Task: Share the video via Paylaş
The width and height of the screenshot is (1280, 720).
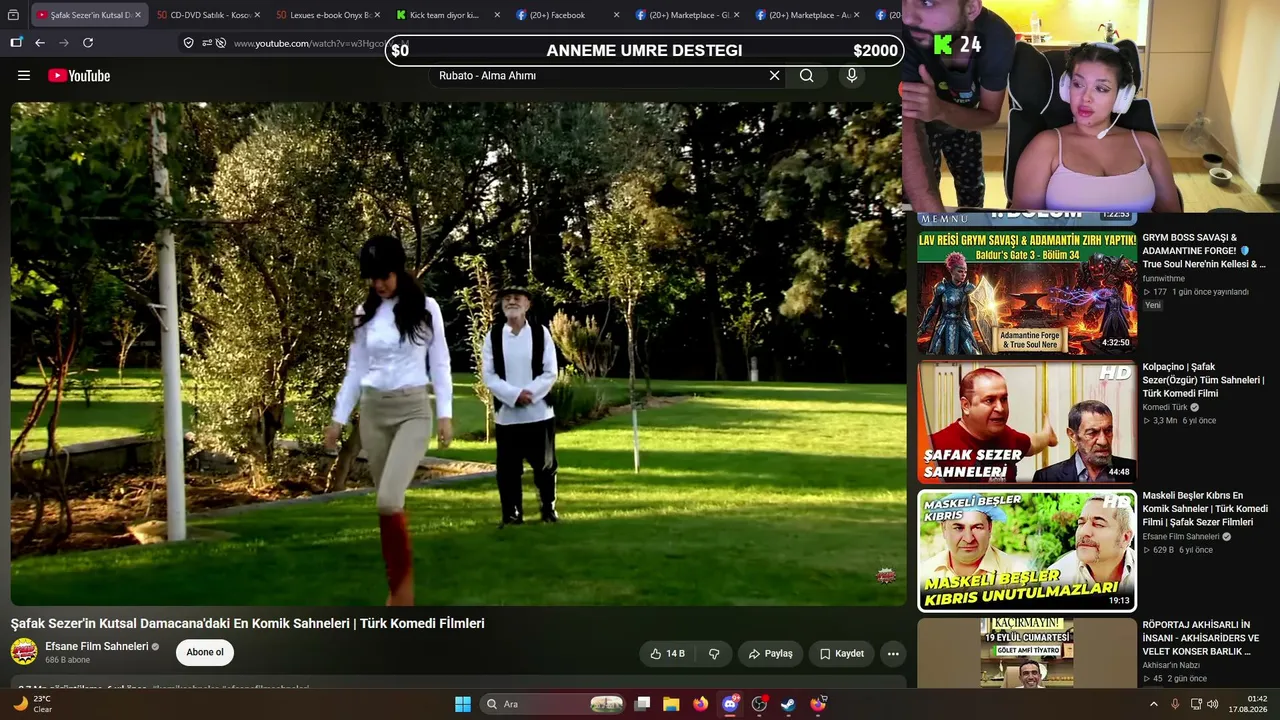Action: (770, 654)
